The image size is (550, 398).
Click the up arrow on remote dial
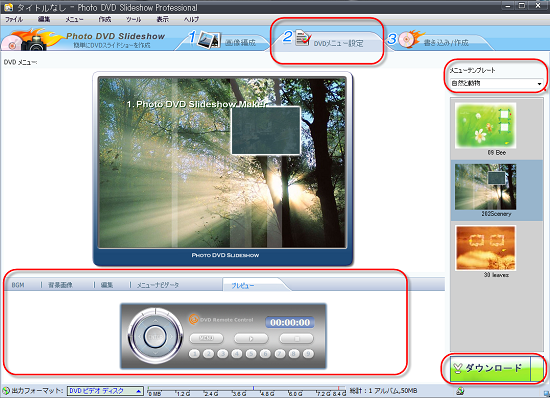click(155, 320)
